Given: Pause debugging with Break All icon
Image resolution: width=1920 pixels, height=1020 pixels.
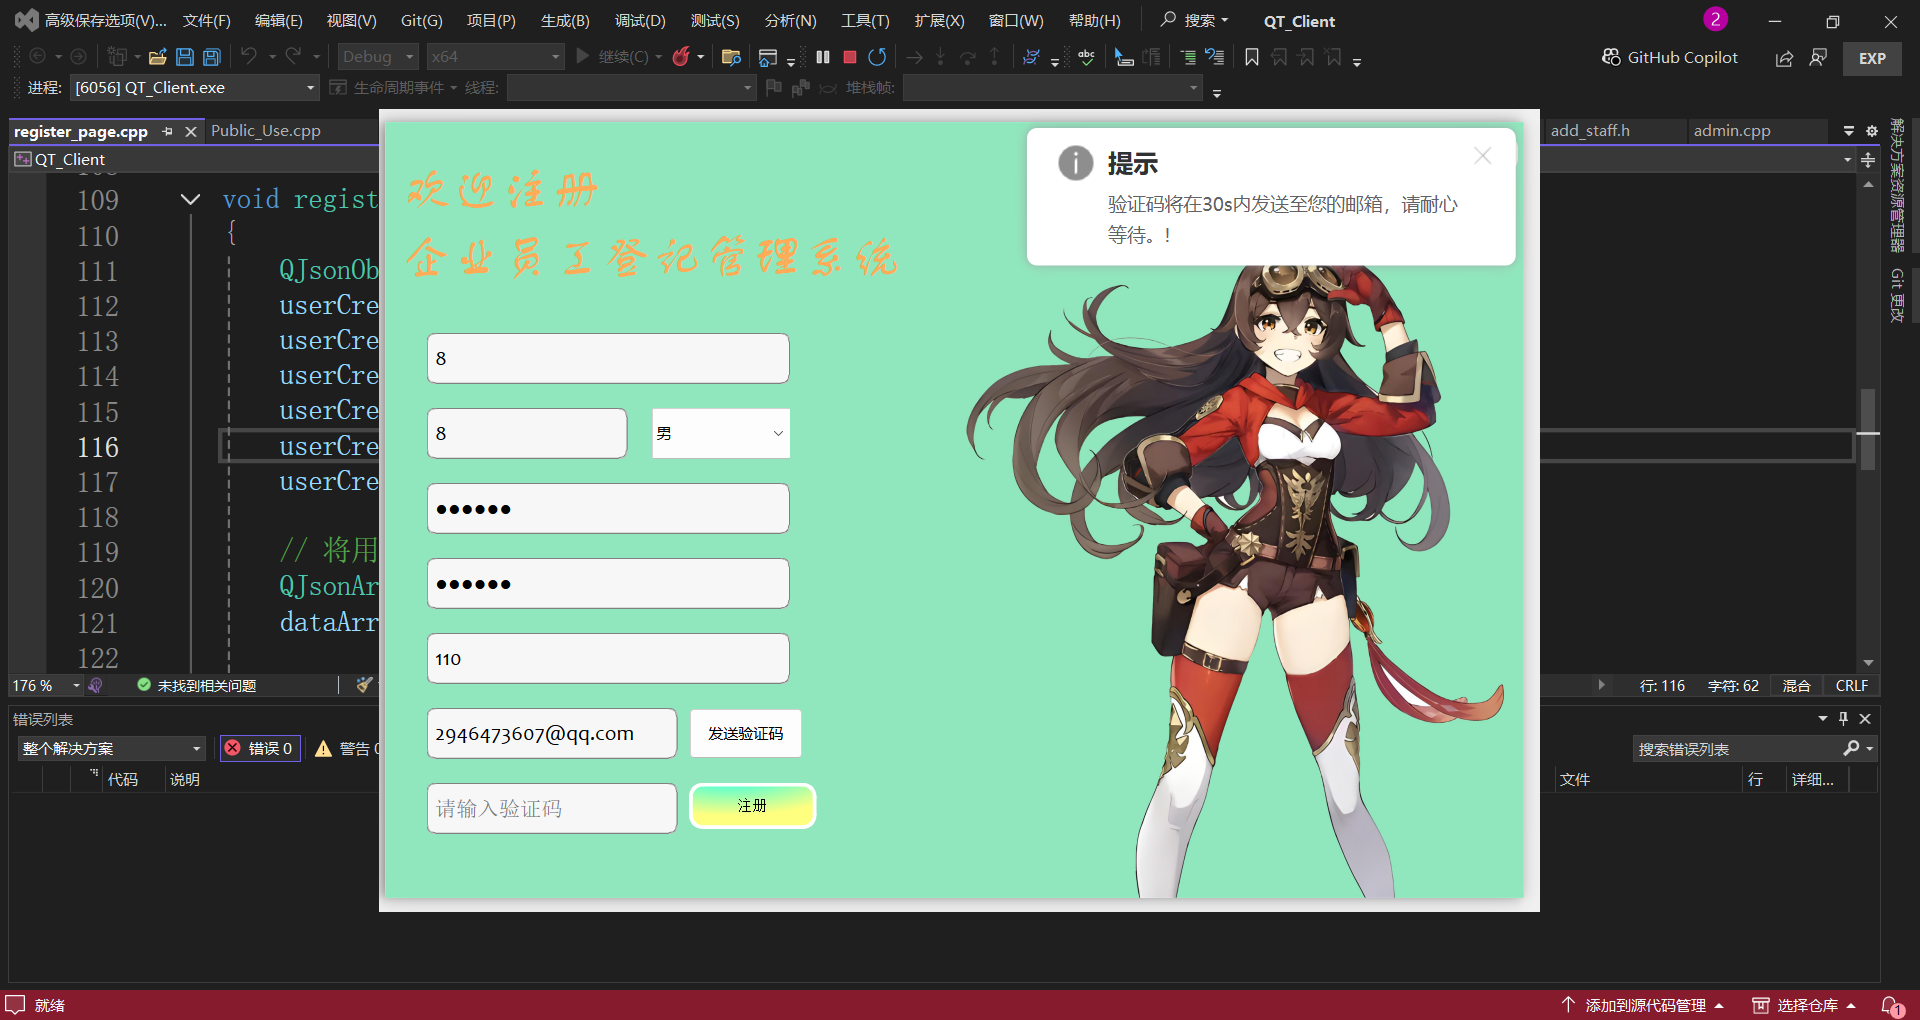Looking at the screenshot, I should click(823, 57).
